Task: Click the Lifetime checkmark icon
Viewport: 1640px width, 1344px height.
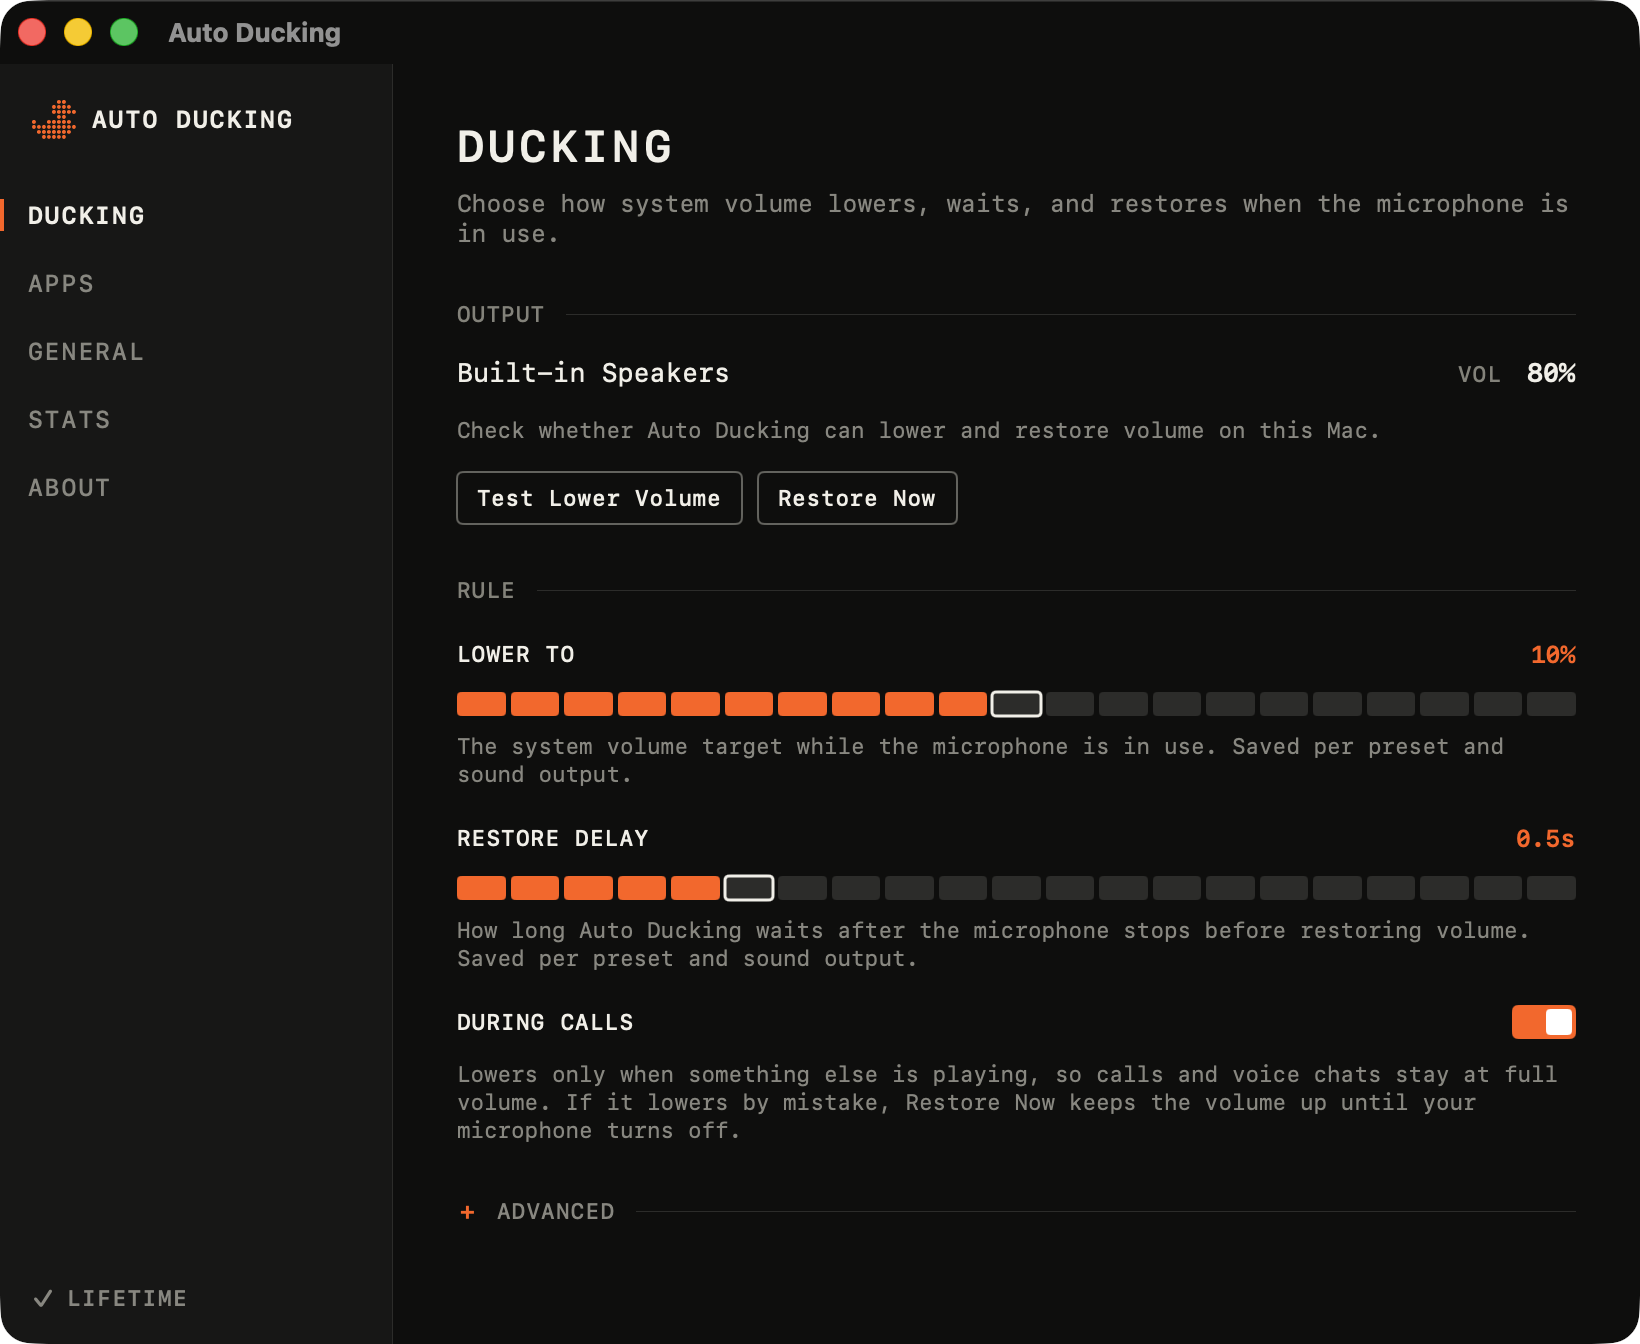Action: tap(43, 1298)
